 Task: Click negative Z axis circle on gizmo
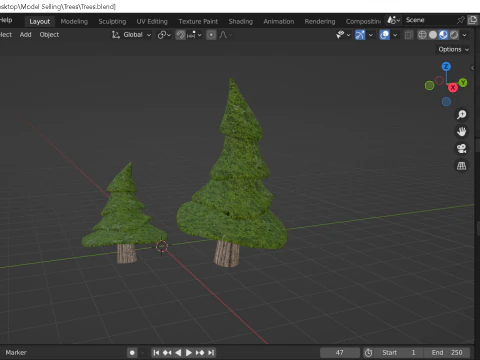point(446,102)
